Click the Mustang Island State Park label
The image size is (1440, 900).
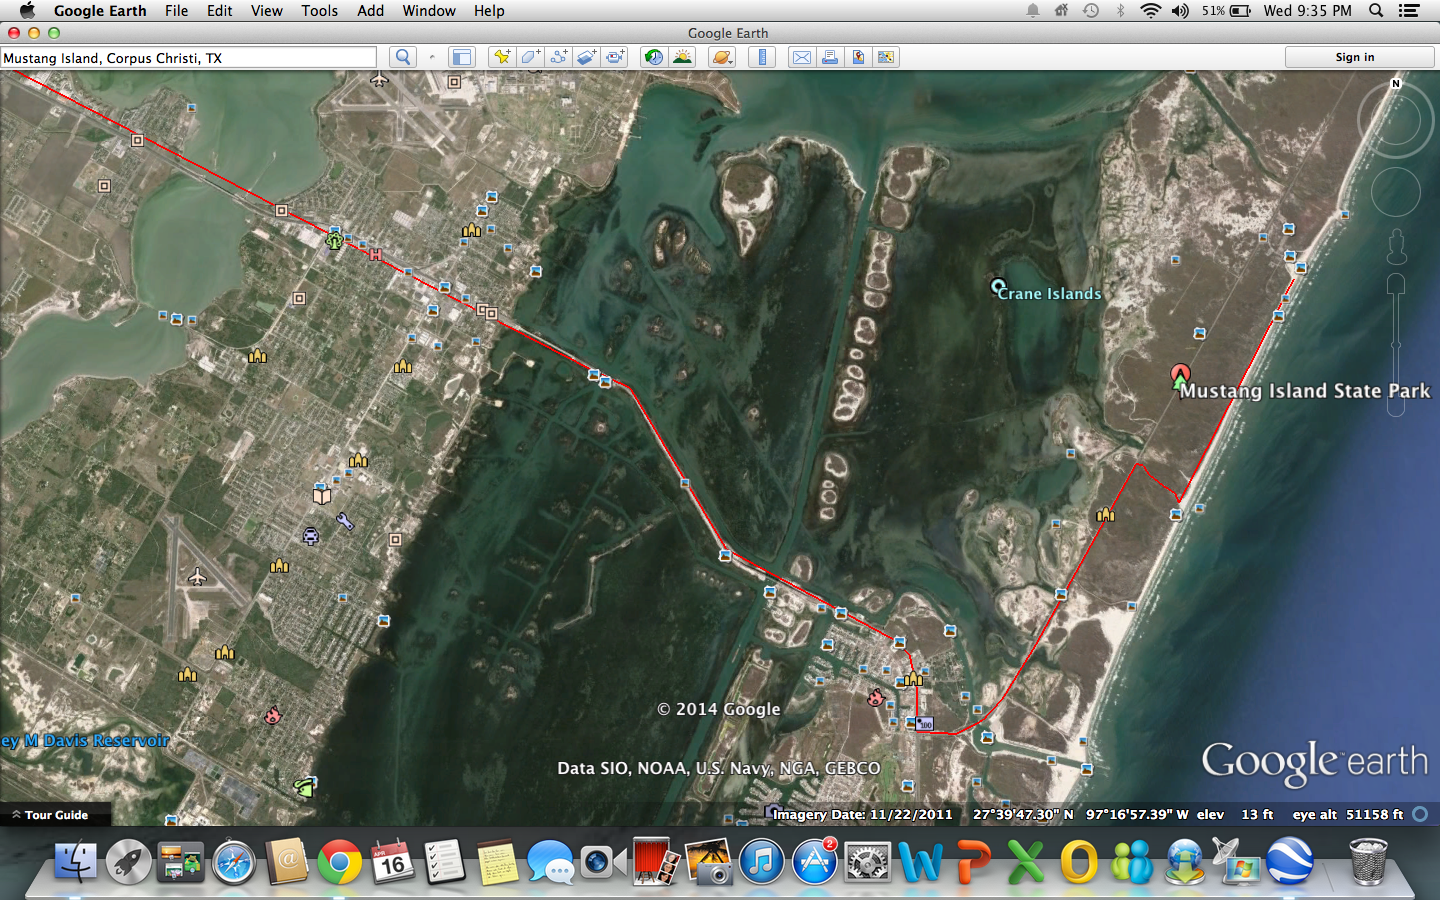click(1305, 391)
